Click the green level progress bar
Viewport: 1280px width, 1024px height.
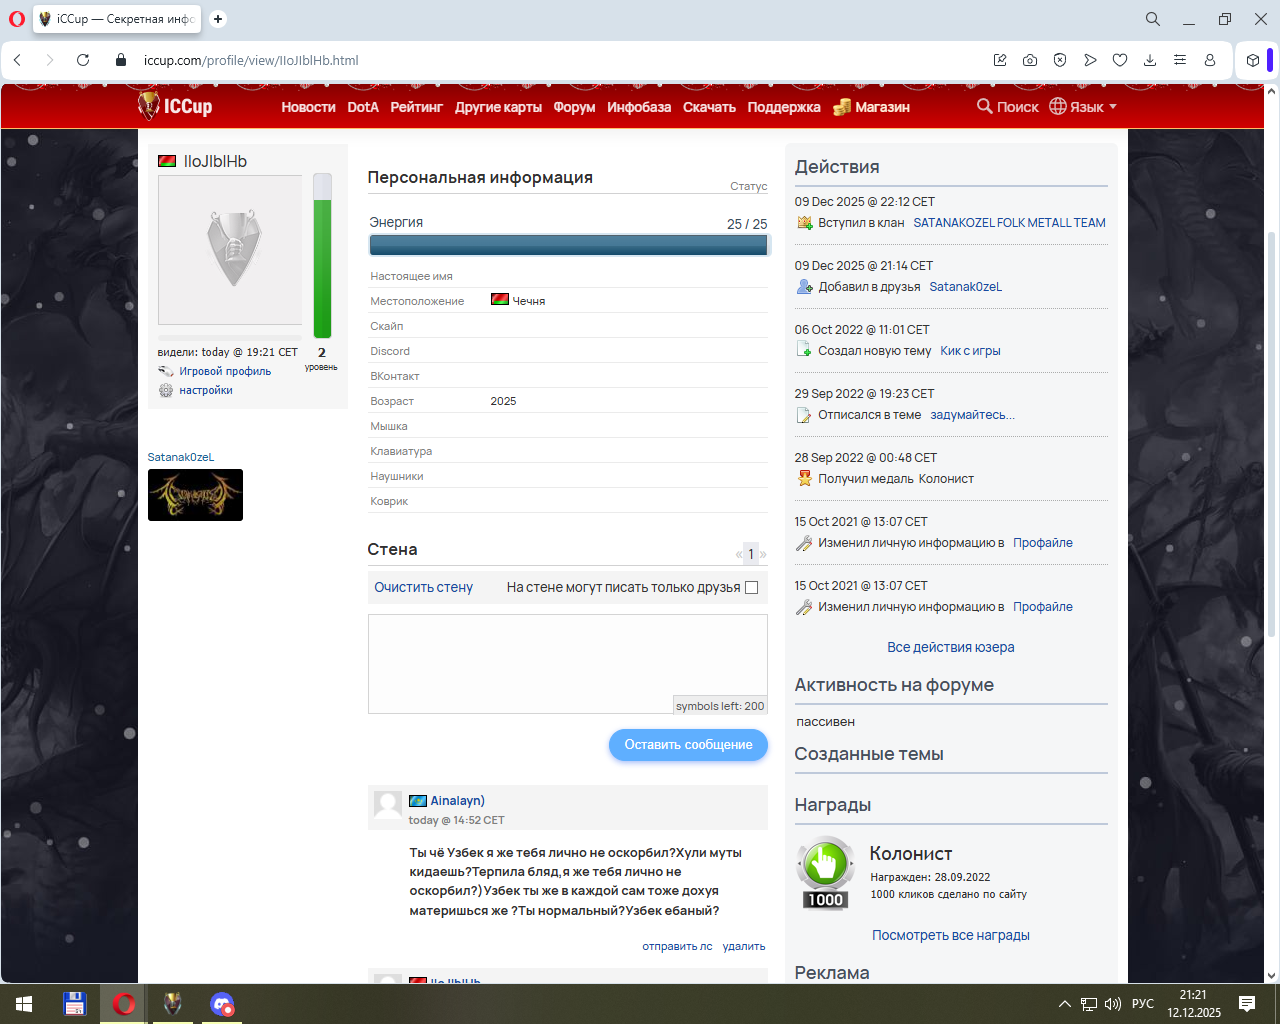click(322, 256)
